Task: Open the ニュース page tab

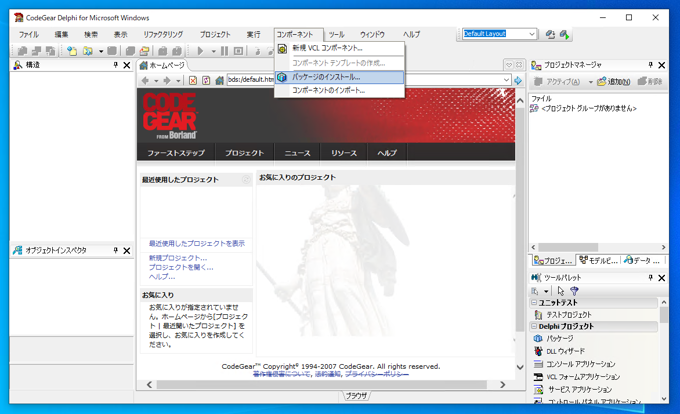Action: 297,153
